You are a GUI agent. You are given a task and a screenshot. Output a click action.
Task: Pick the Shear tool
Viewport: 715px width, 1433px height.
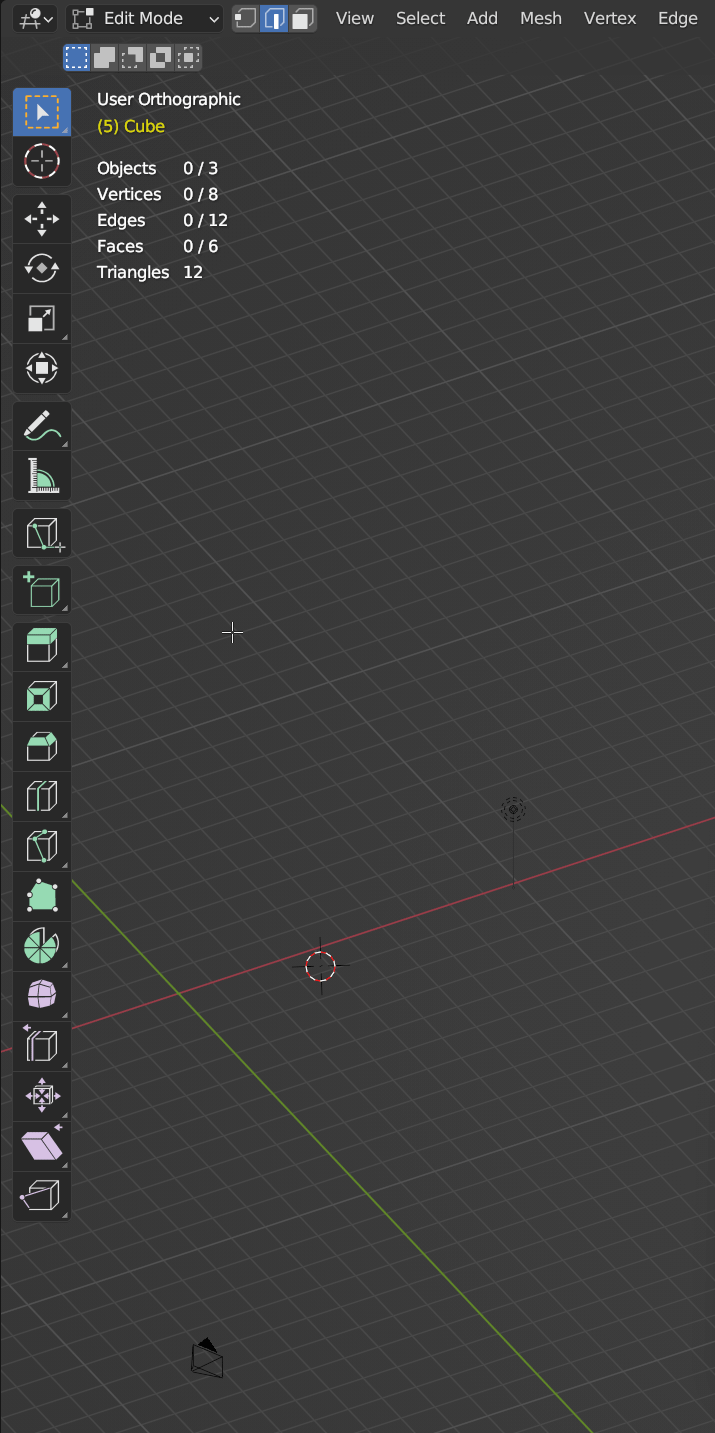[42, 1146]
